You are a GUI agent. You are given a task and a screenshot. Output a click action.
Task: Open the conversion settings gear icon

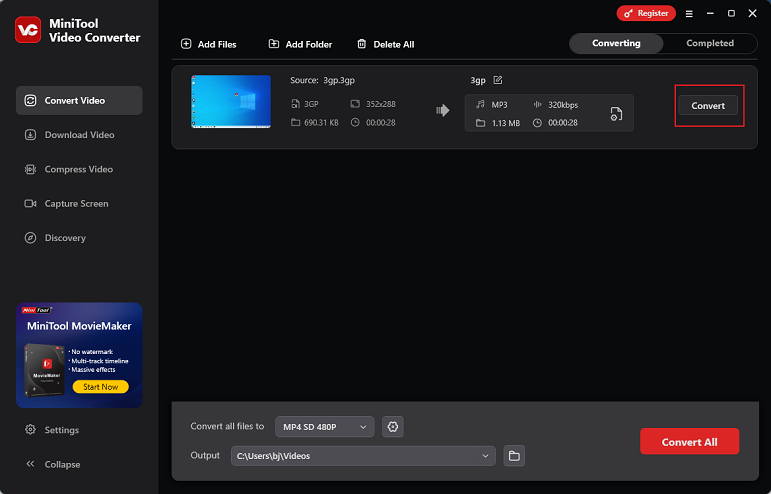pos(393,427)
